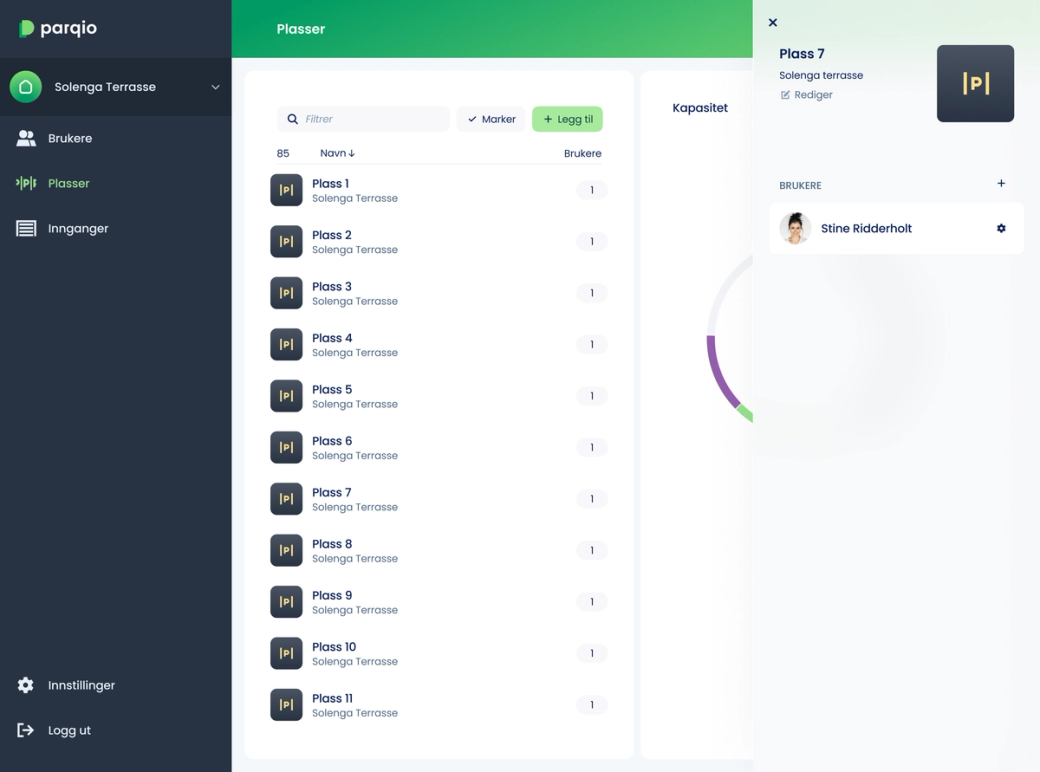Viewport: 1040px width, 772px height.
Task: Click the Logg ut exit icon
Action: tap(25, 730)
